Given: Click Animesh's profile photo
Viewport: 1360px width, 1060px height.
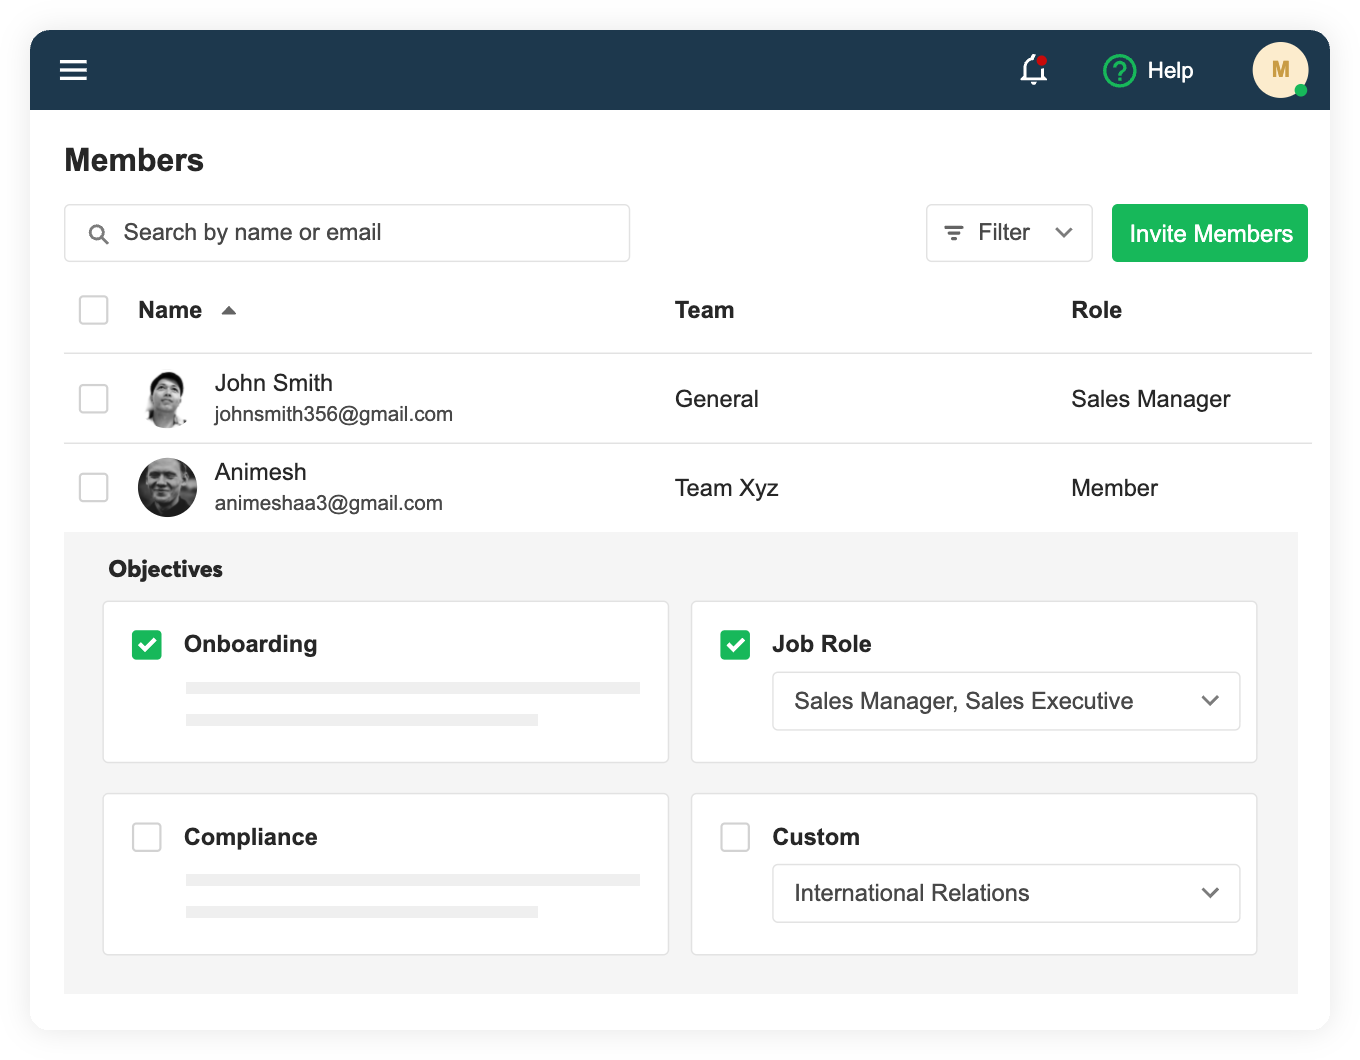Looking at the screenshot, I should coord(167,488).
